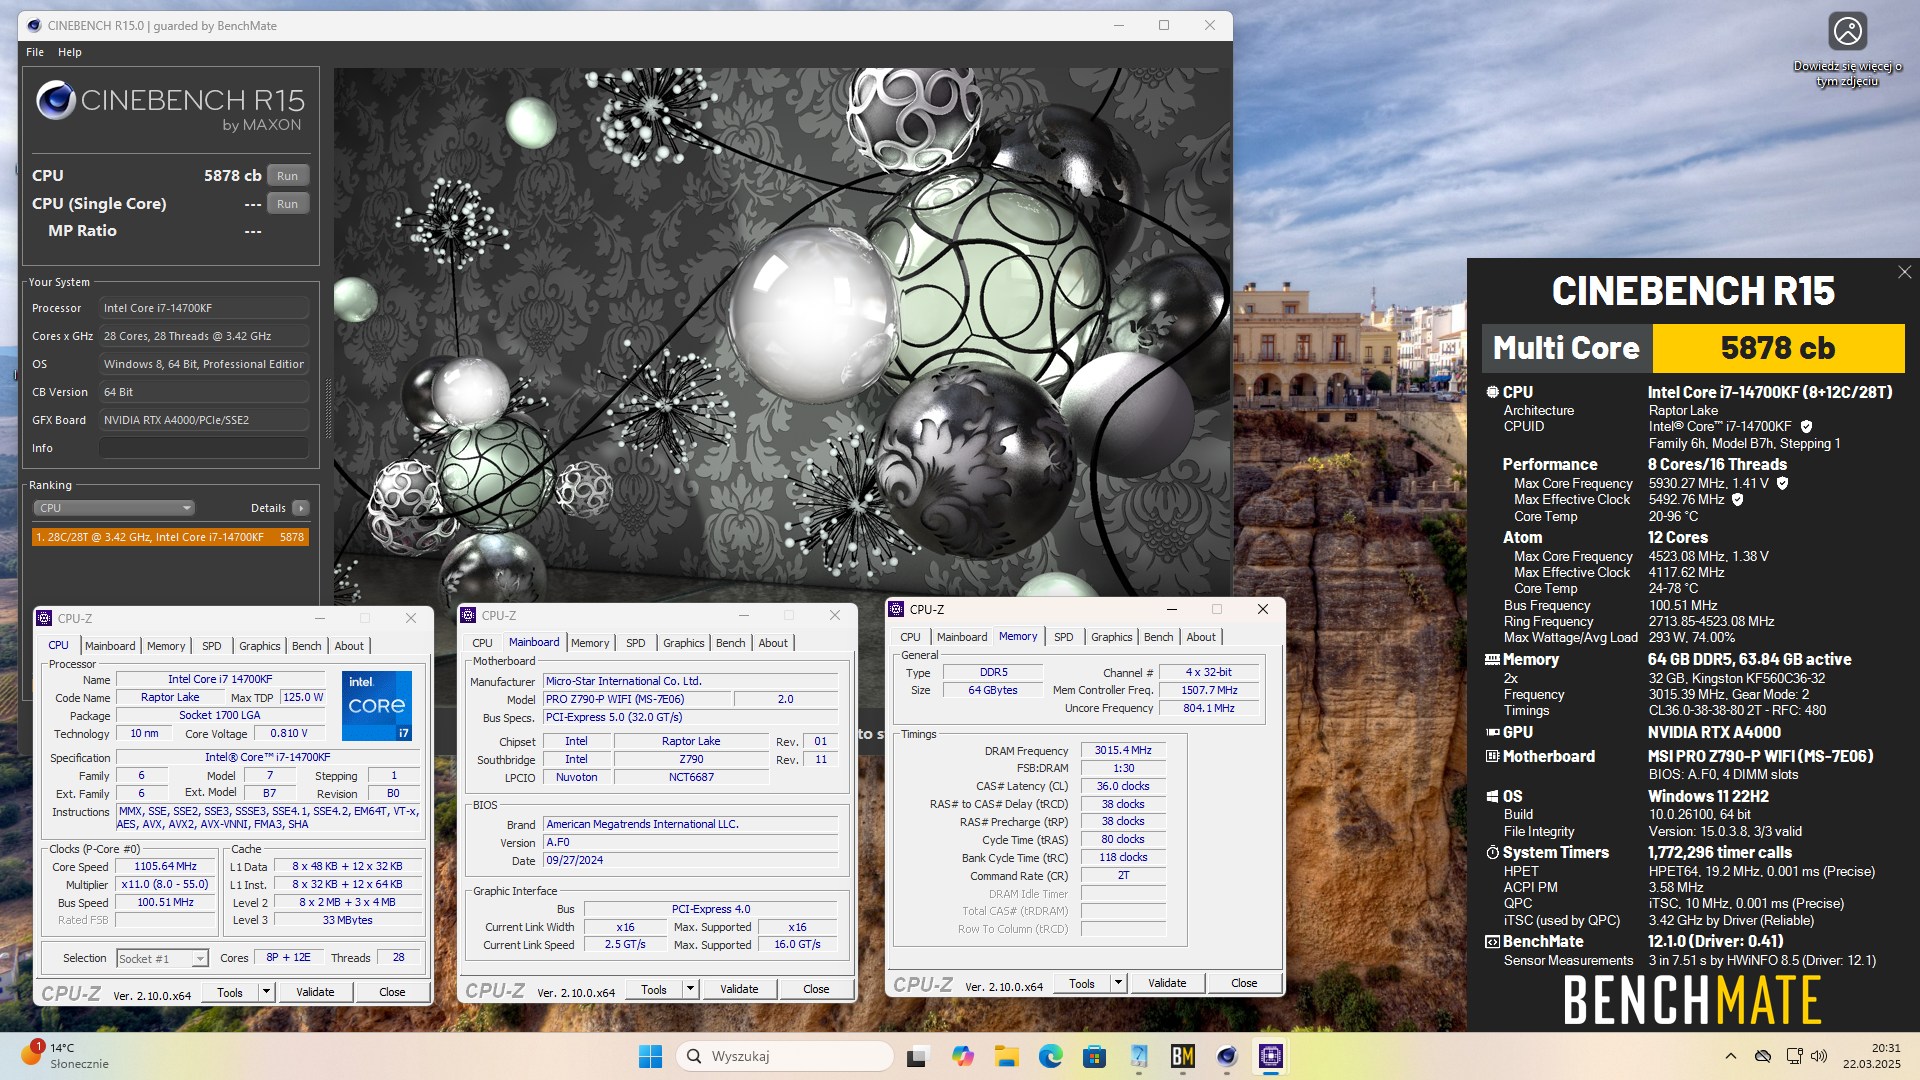
Task: Click the yellow '5878 cb' Multi Core score
Action: [1777, 348]
